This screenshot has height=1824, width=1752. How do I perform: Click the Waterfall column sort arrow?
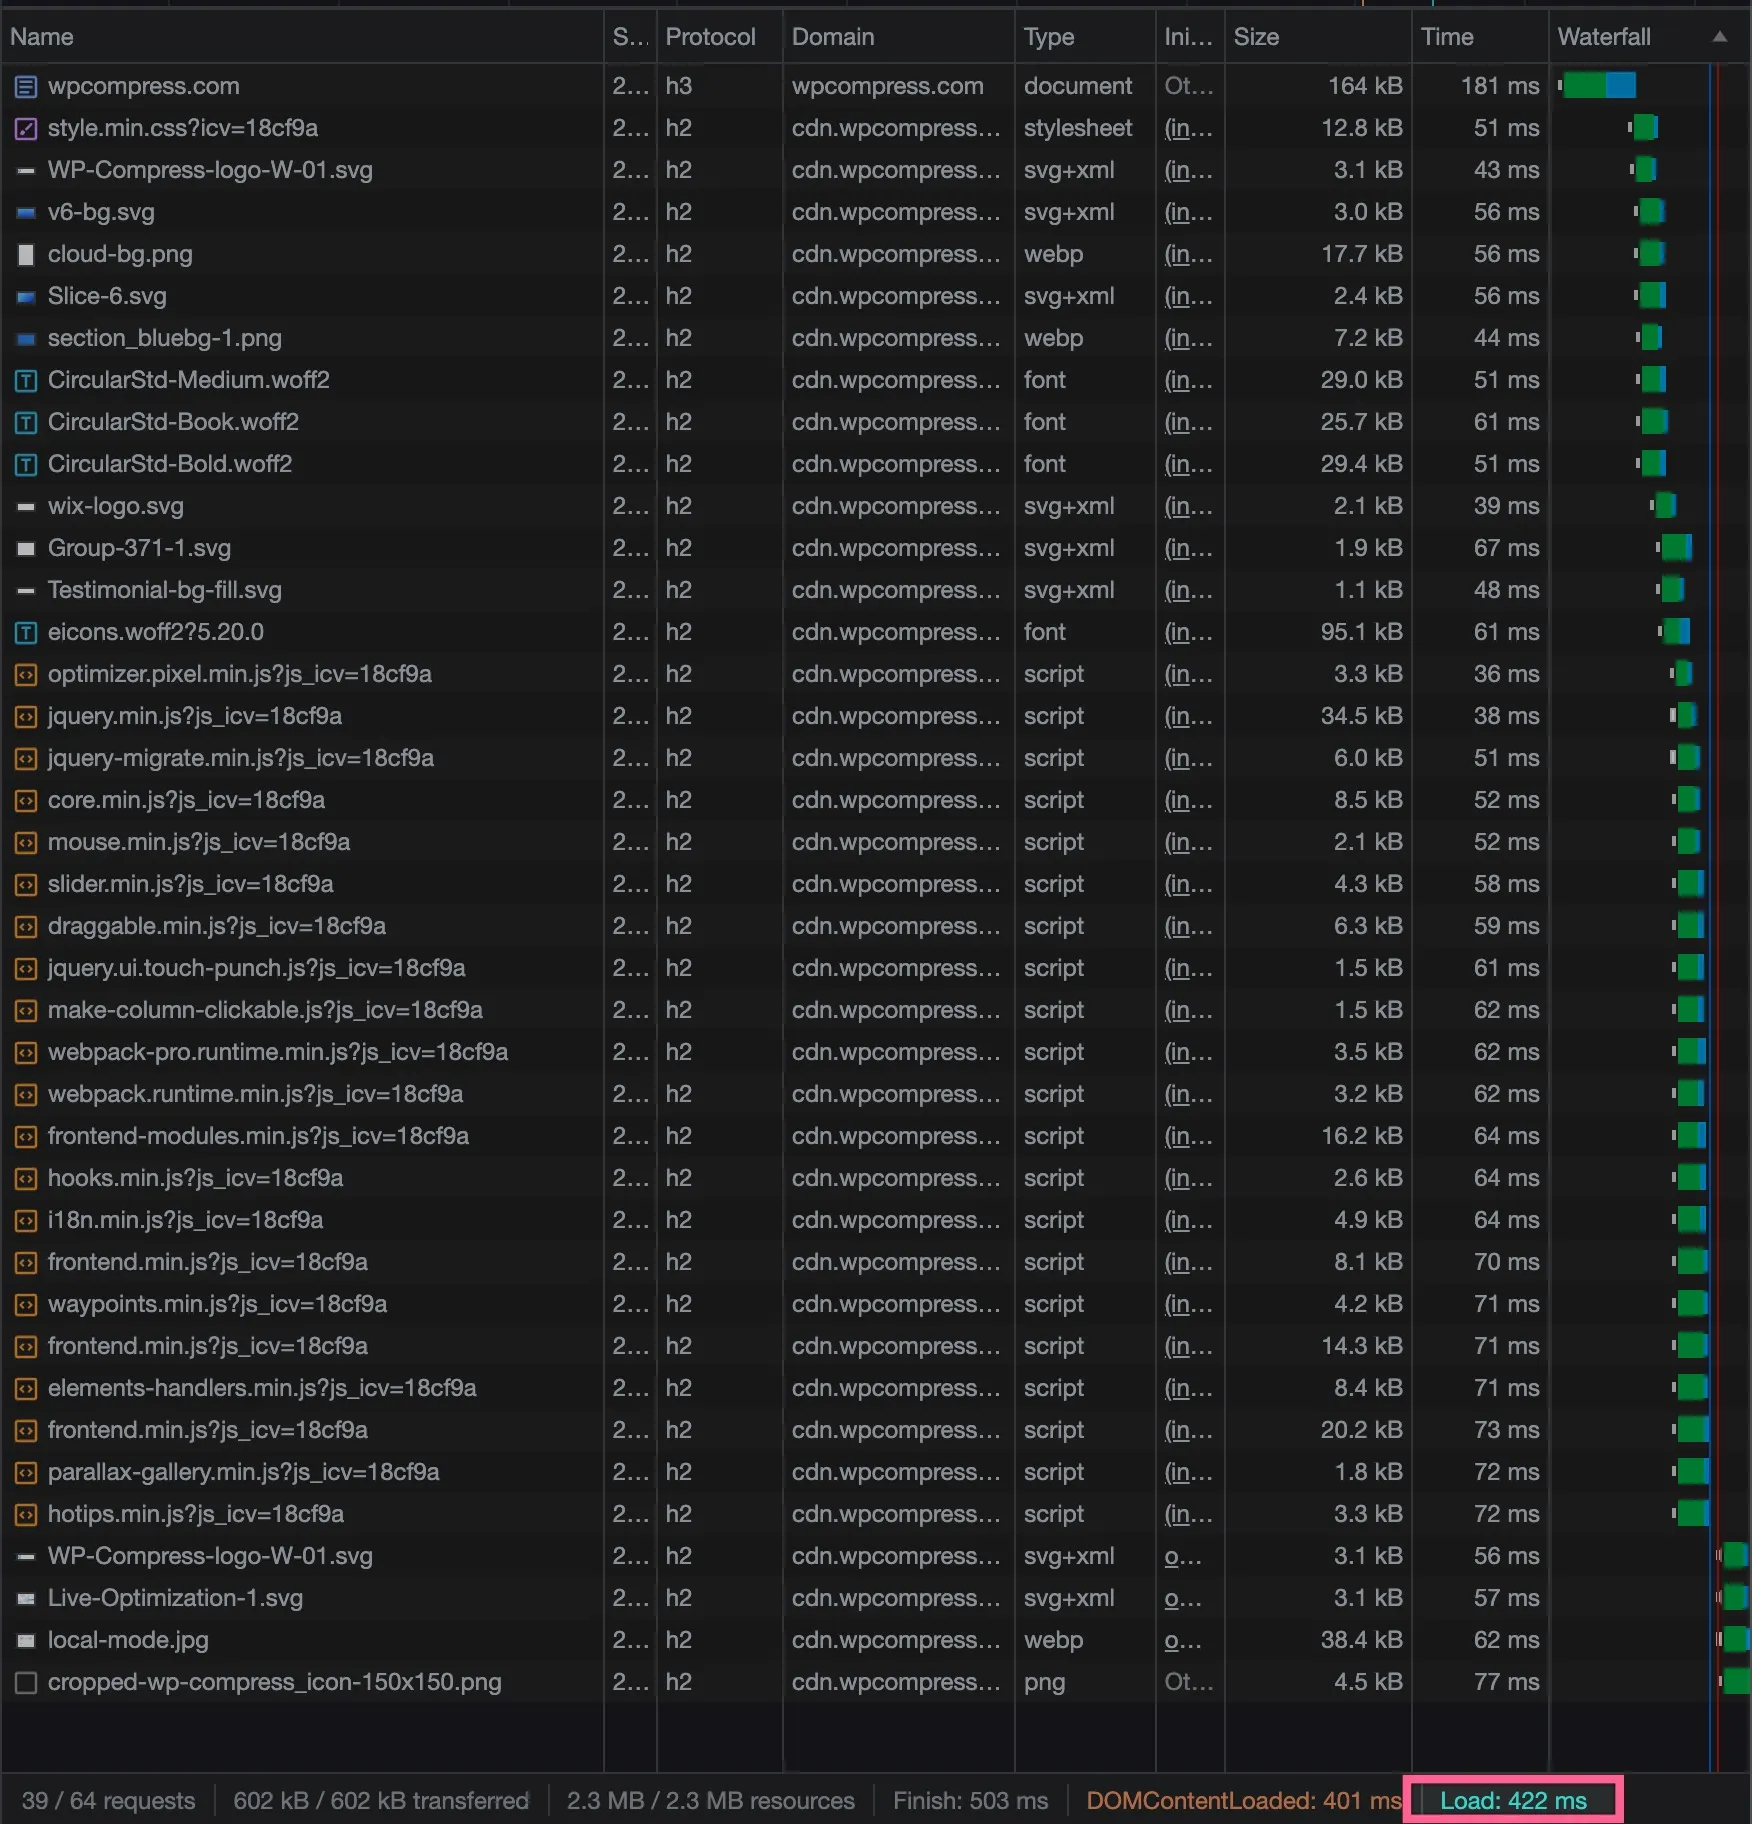(1720, 37)
